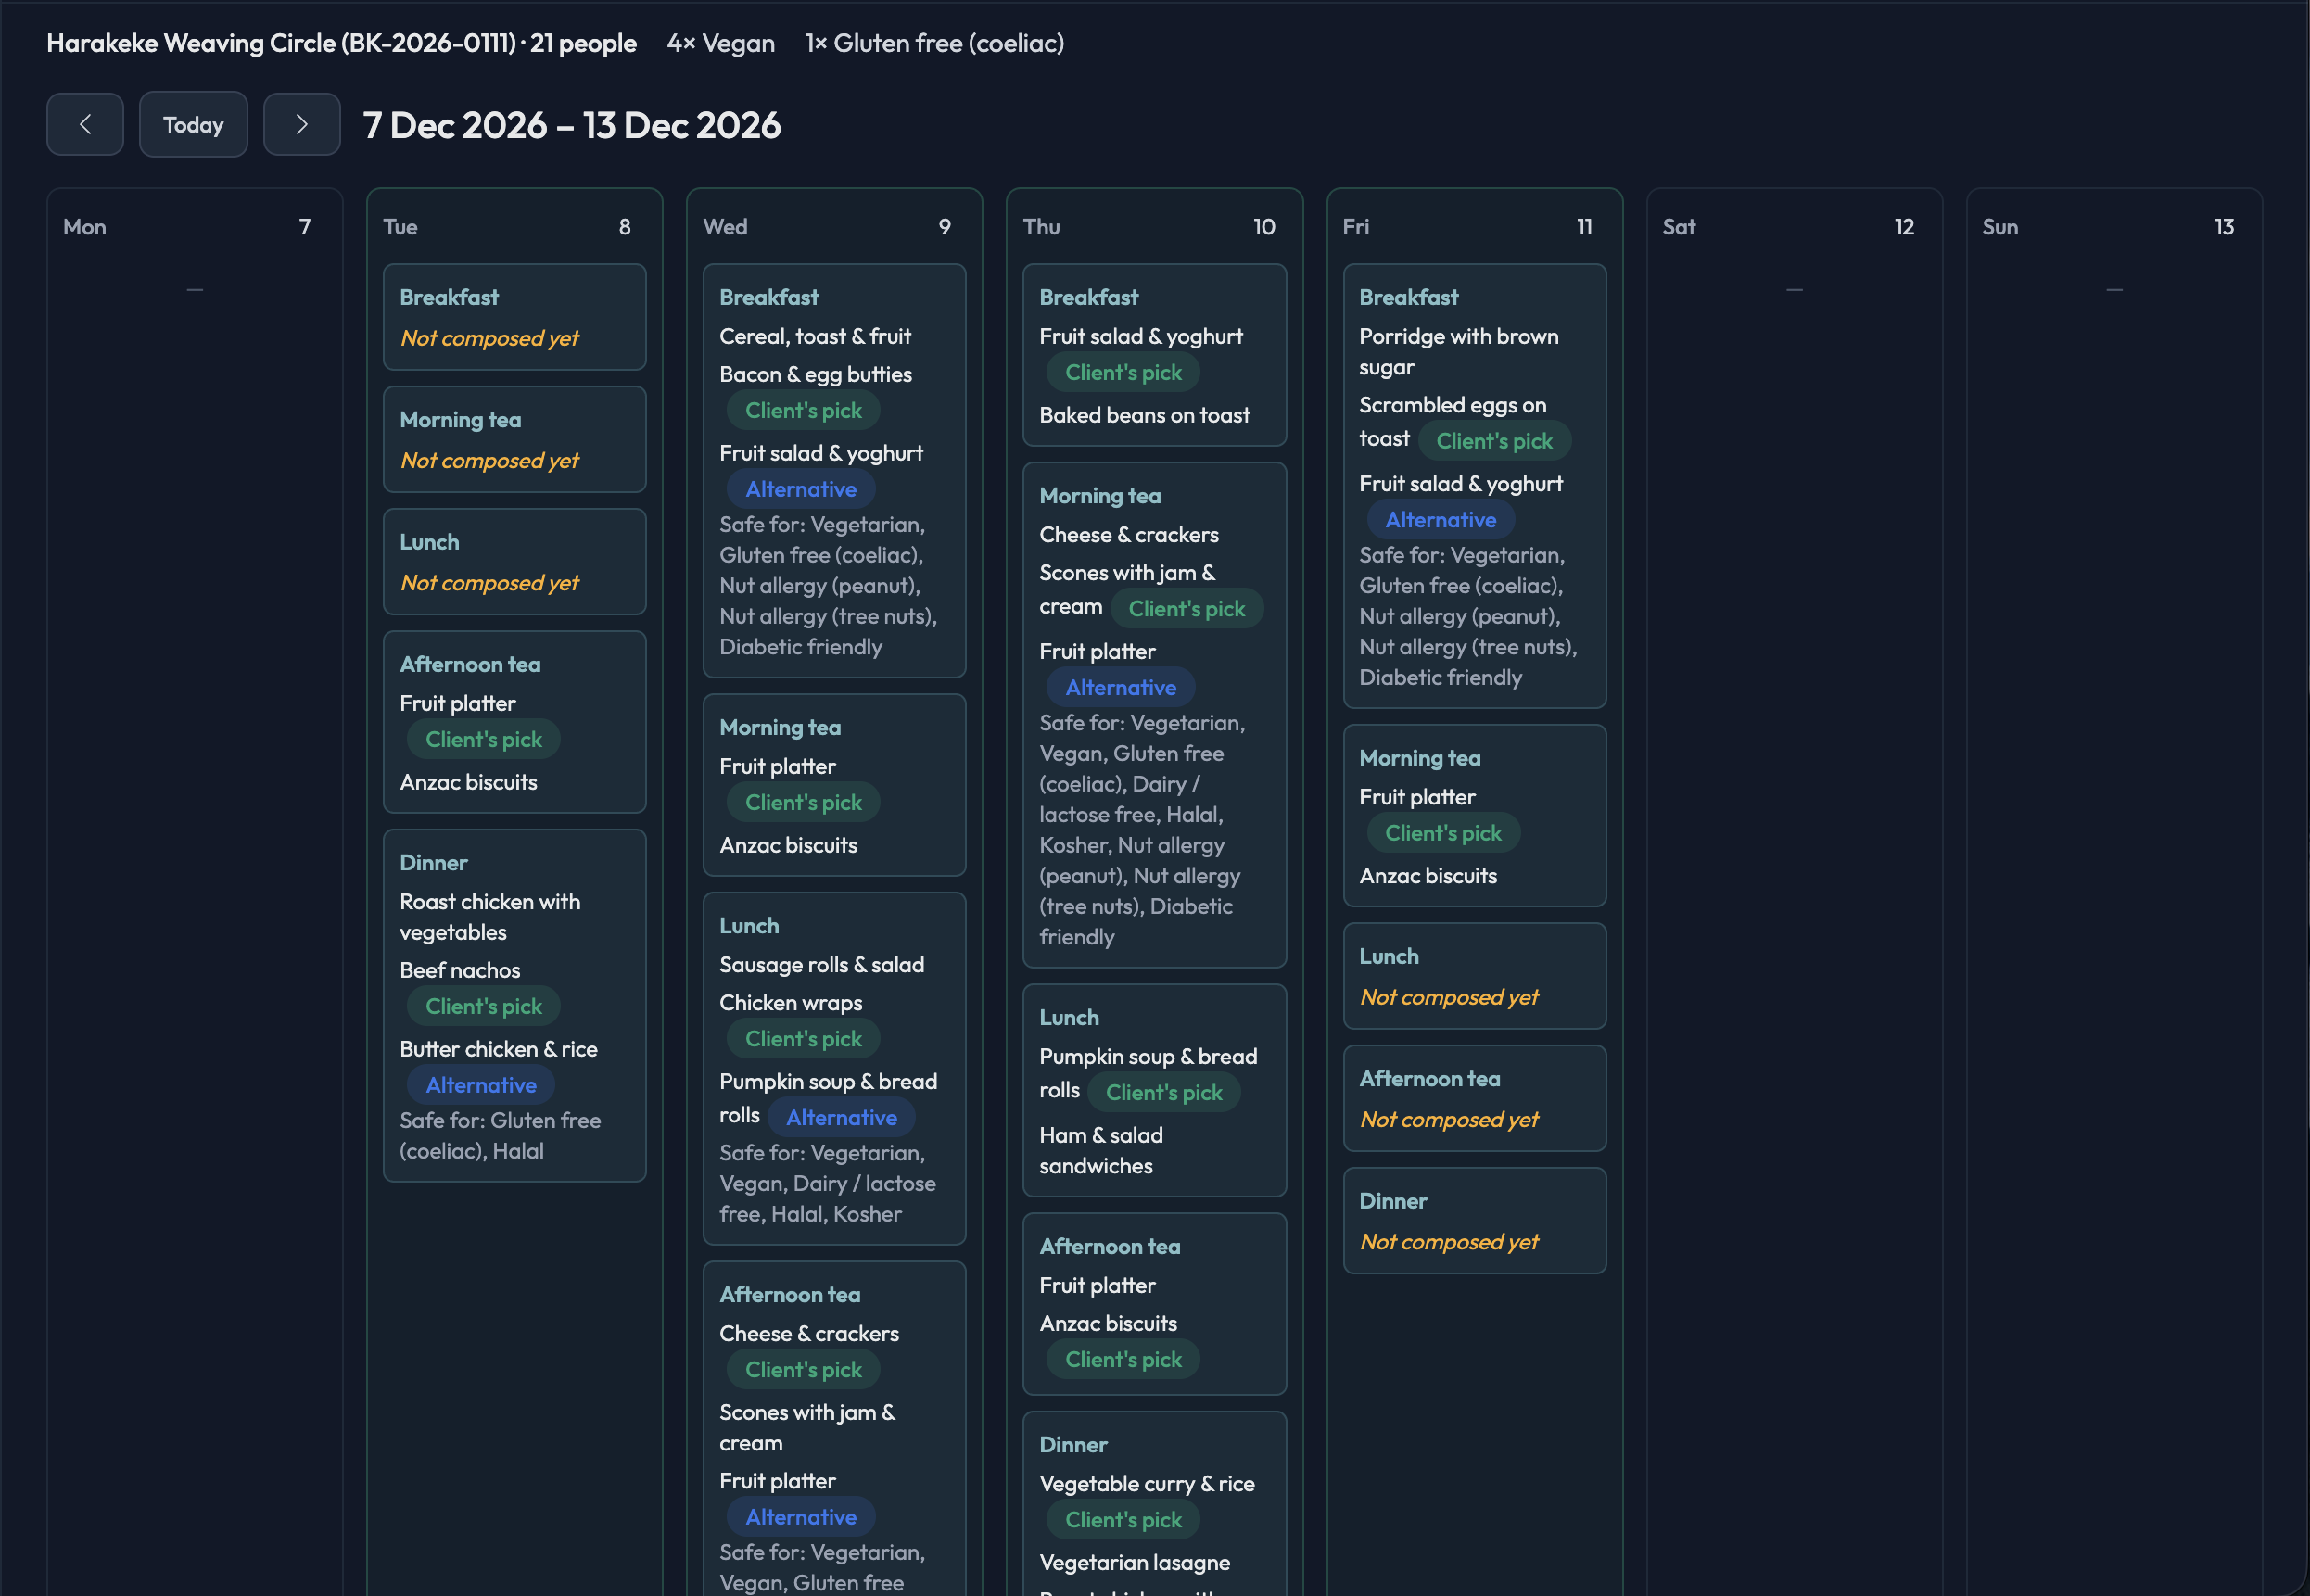Image resolution: width=2310 pixels, height=1596 pixels.
Task: Click the Mon 7 day column header
Action: pos(194,227)
